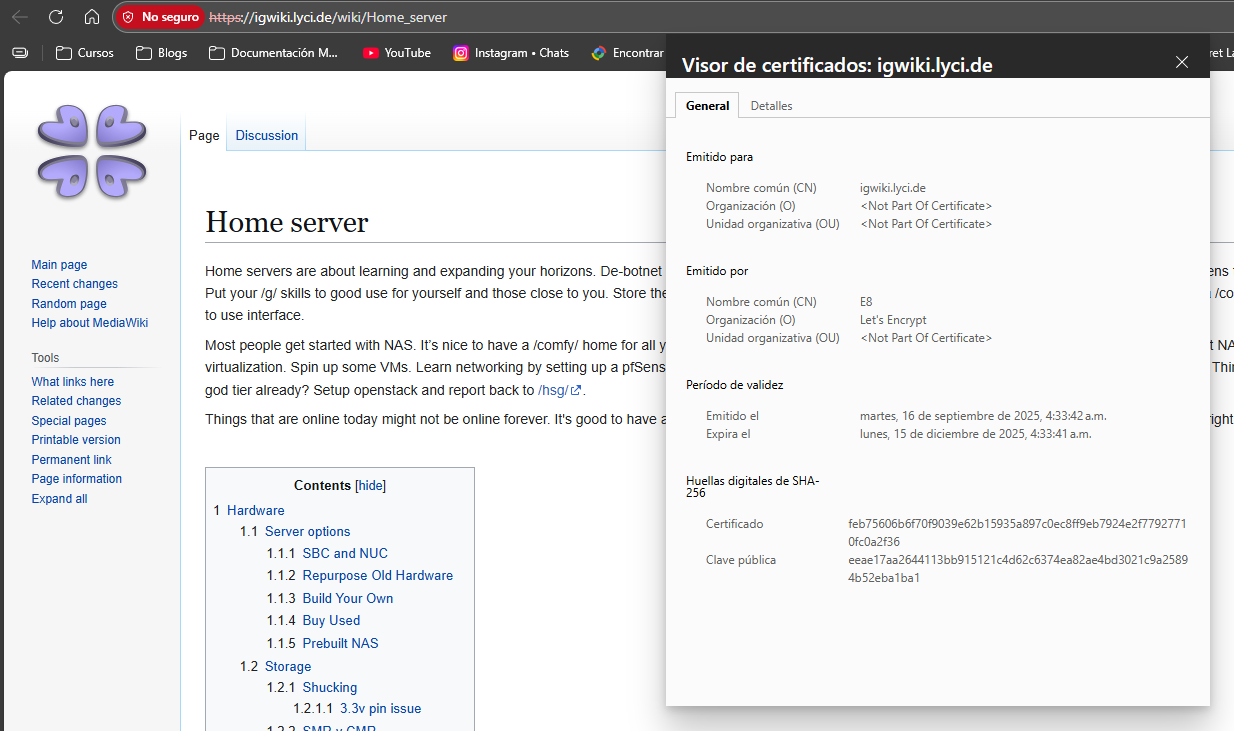Open Page information link
This screenshot has height=731, width=1234.
pos(76,479)
